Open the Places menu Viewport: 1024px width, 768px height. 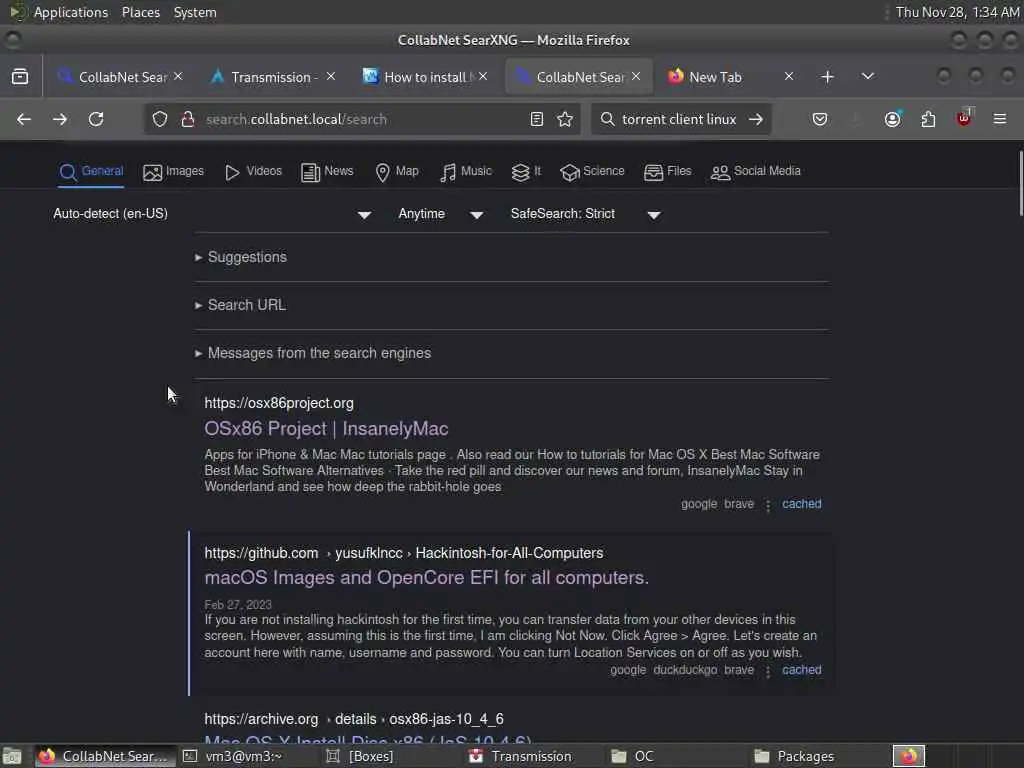click(140, 12)
